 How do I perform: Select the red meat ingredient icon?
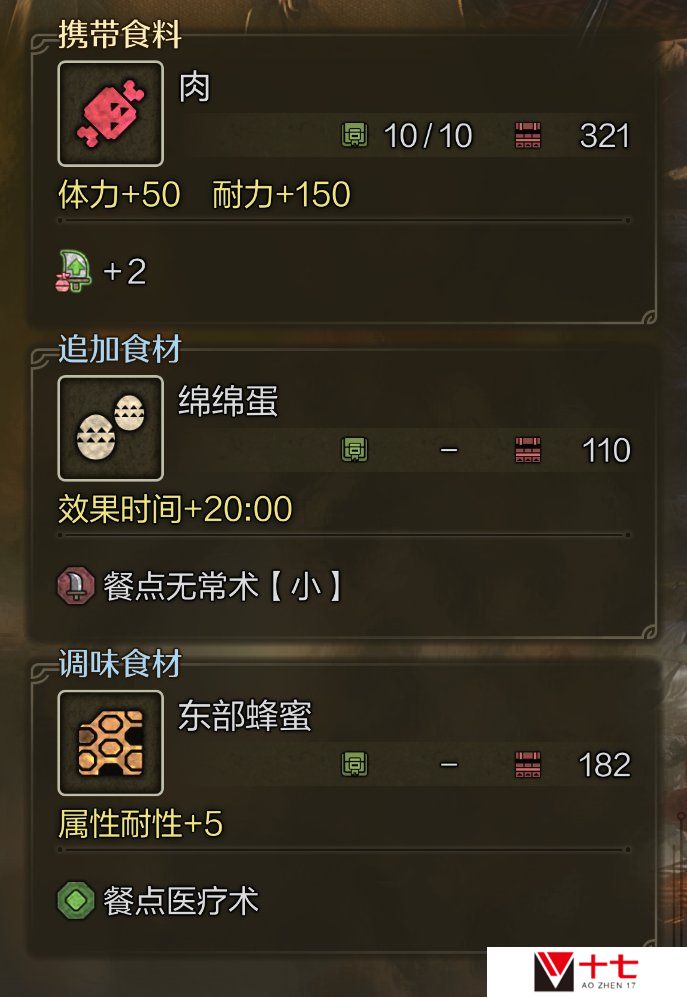(111, 114)
